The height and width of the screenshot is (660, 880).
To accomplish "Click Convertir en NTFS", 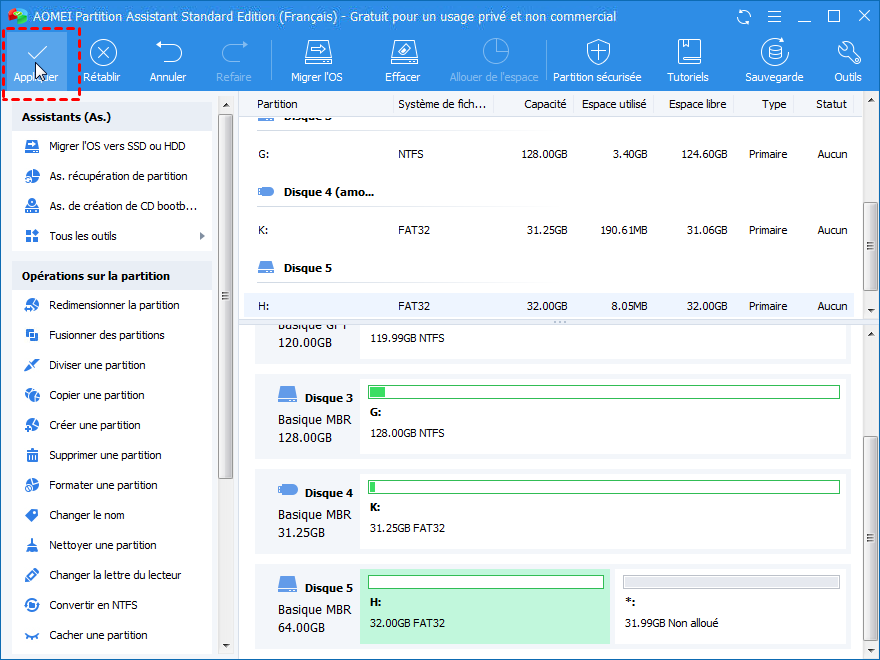I will (x=93, y=605).
